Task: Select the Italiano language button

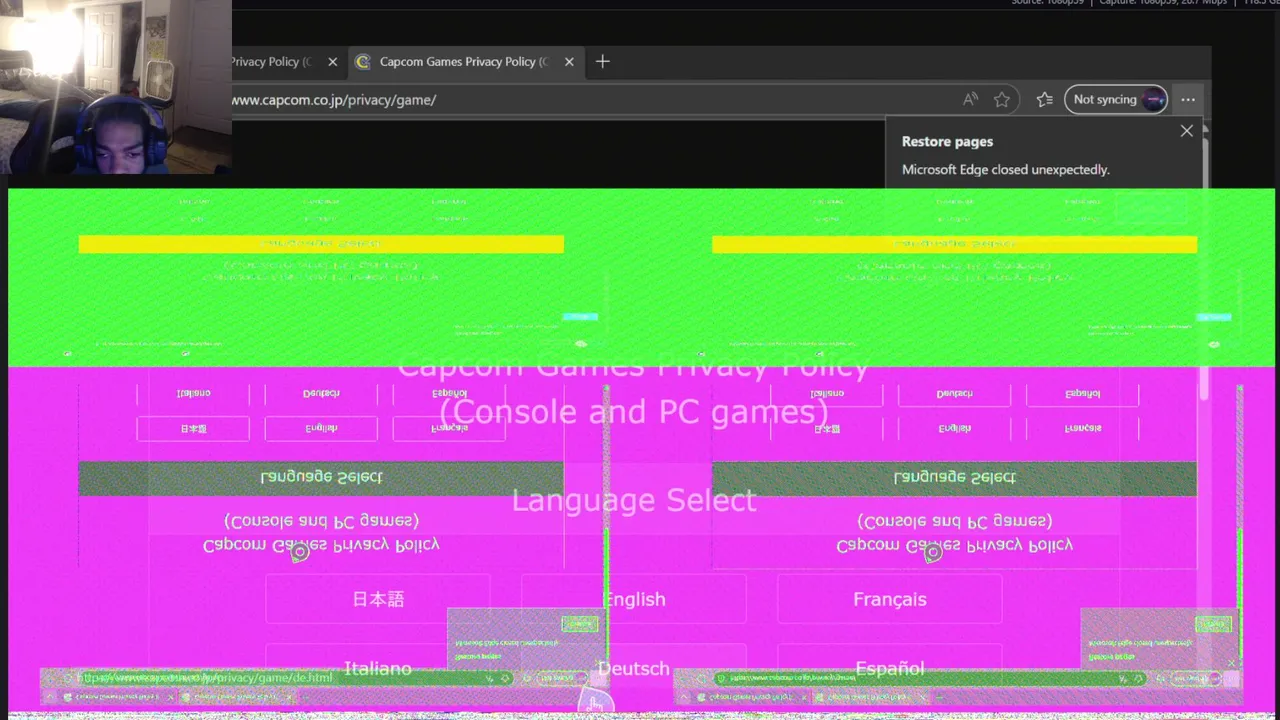Action: 378,668
